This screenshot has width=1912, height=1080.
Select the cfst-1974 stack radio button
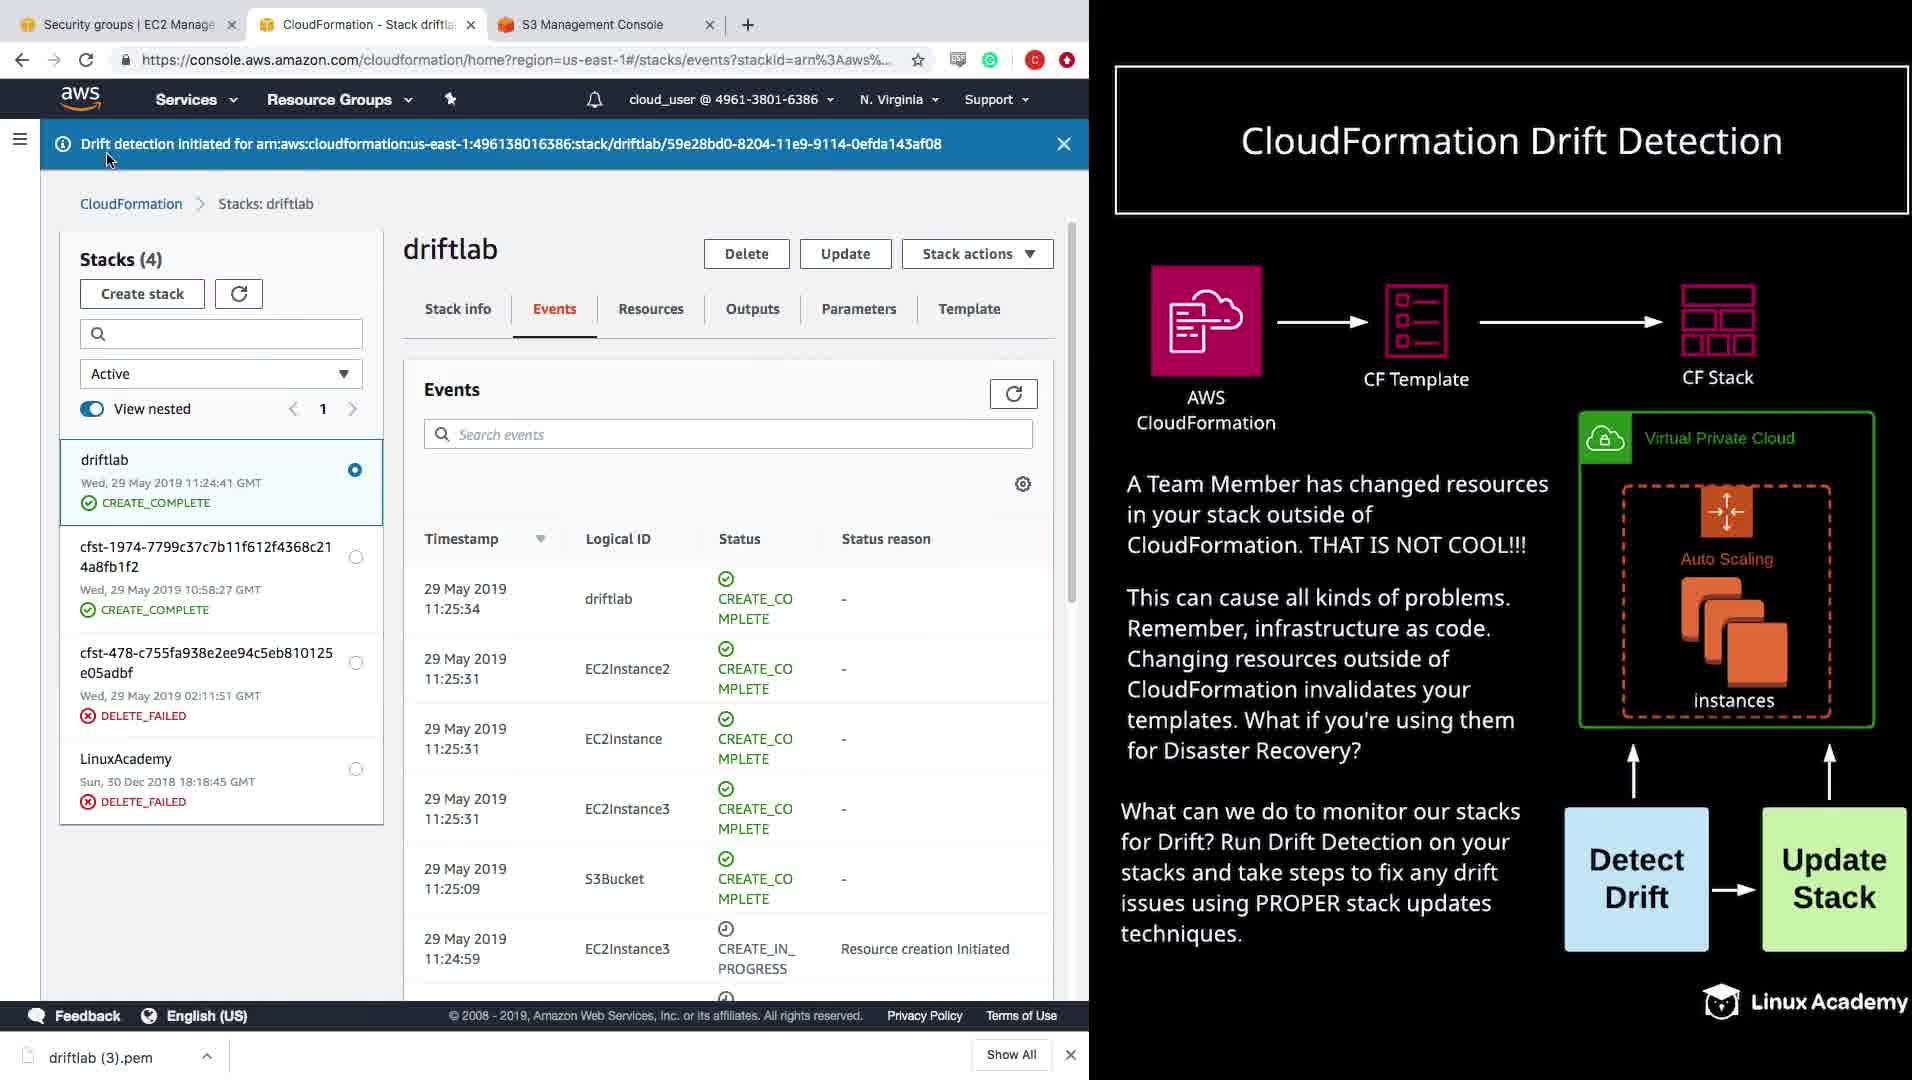click(356, 557)
